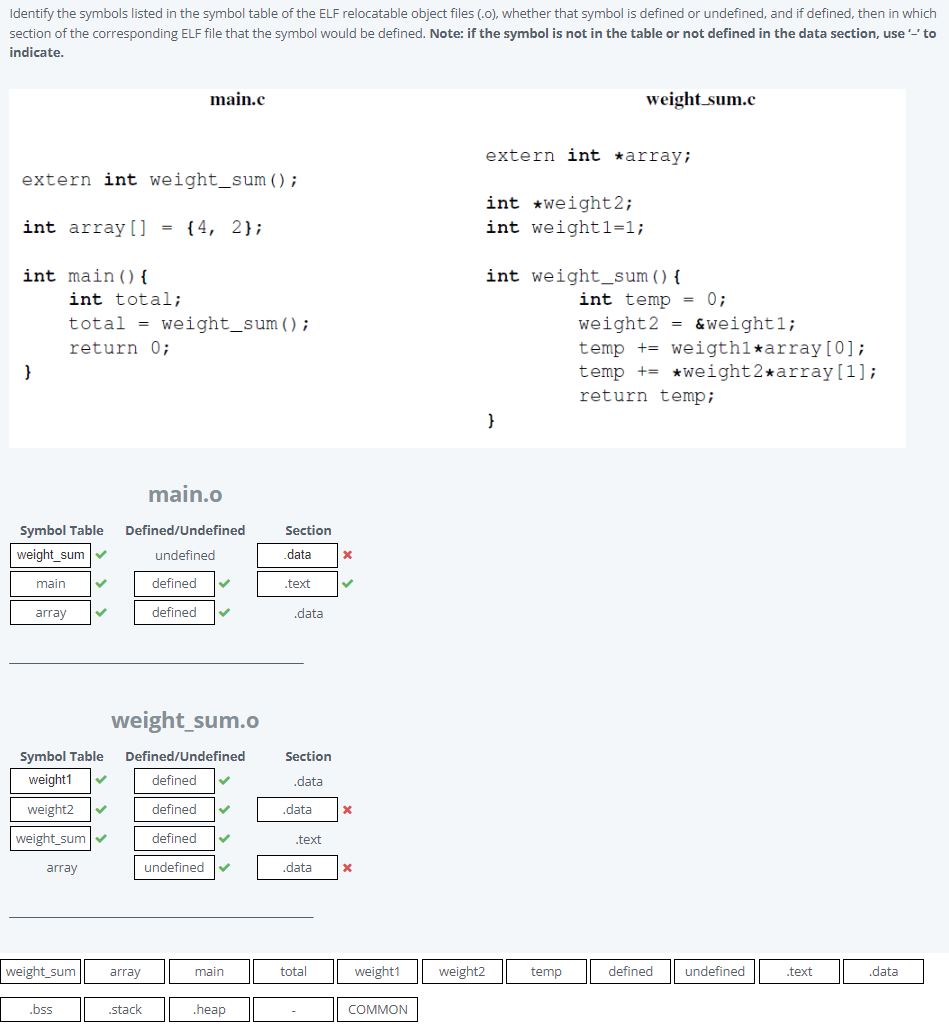Click main.o main's defined drop box
This screenshot has width=949, height=1026.
pos(174,584)
